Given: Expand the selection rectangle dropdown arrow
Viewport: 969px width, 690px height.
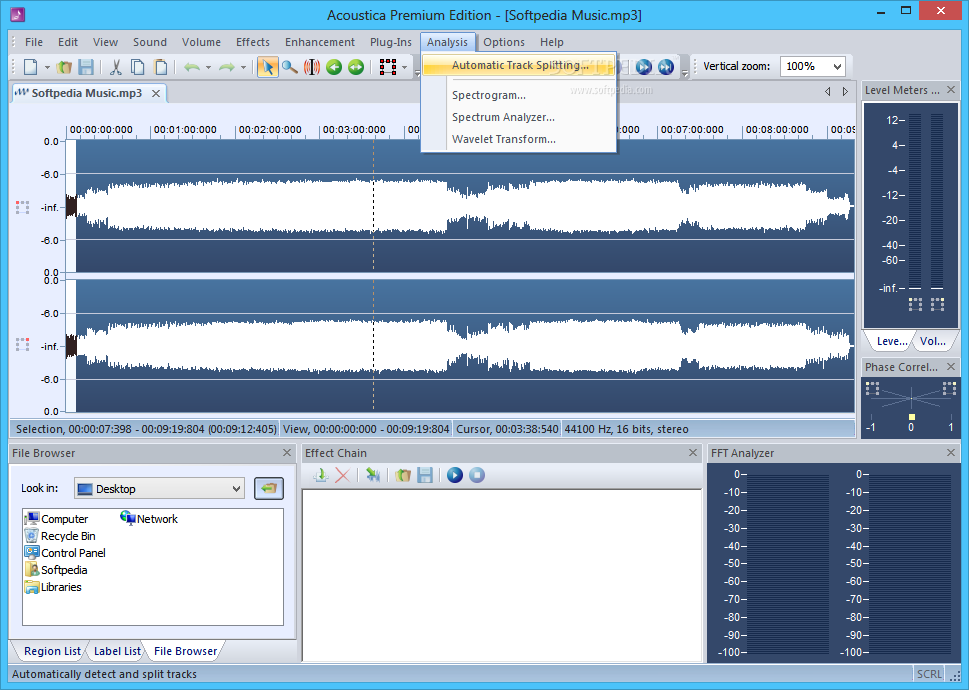Looking at the screenshot, I should (404, 67).
